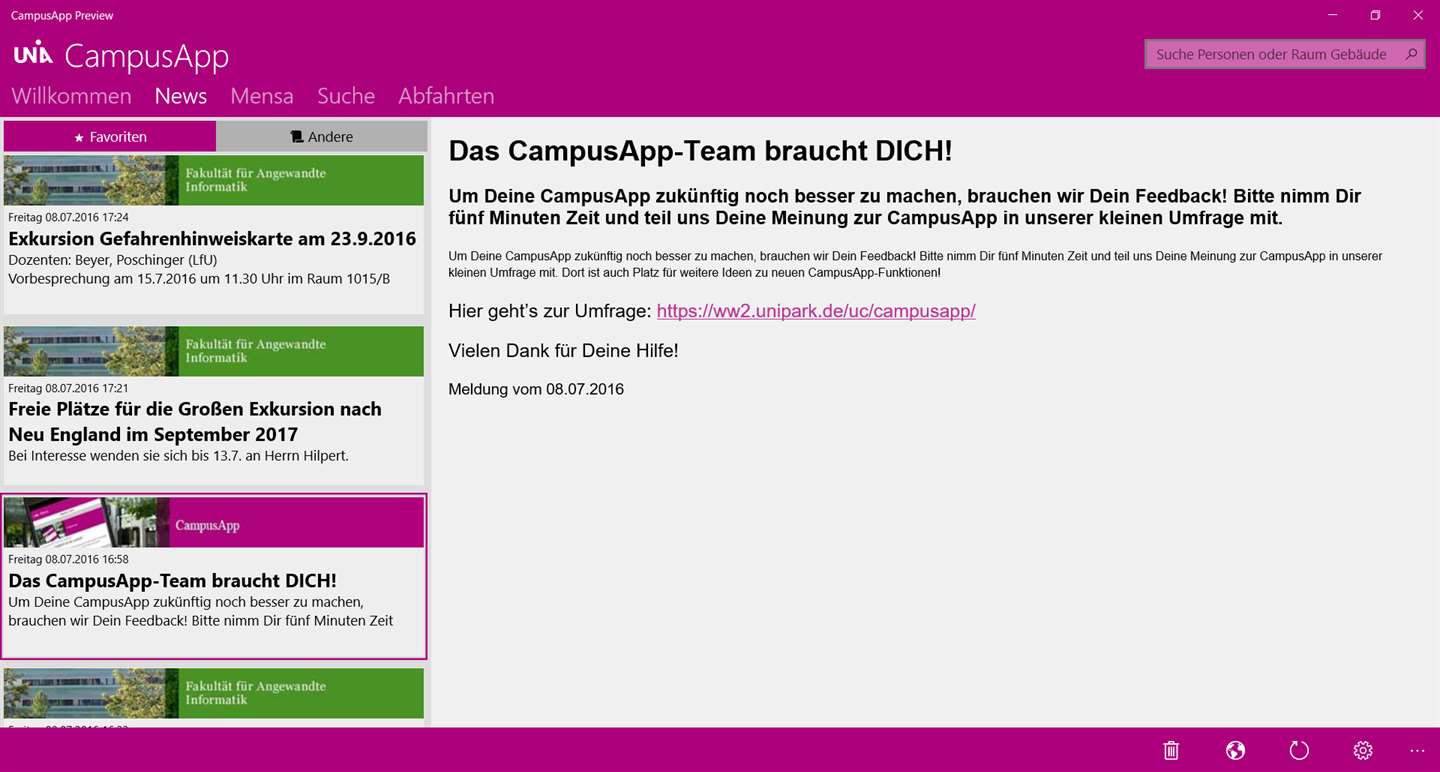This screenshot has height=772, width=1440.
Task: Close the CampusApp Preview window
Action: click(1418, 15)
